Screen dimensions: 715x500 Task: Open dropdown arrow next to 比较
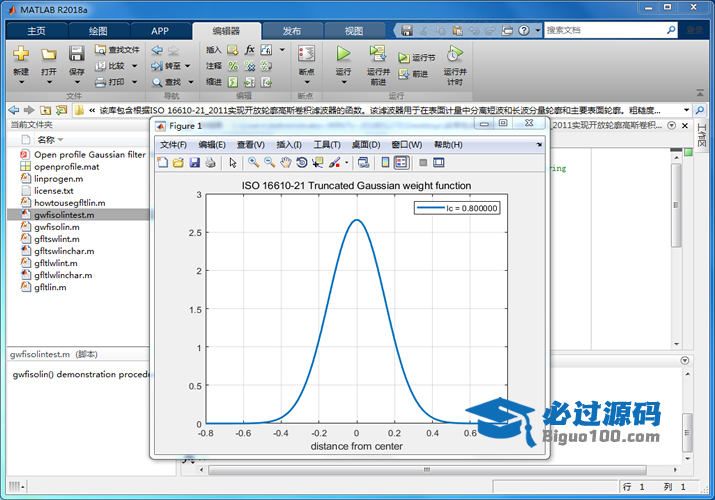point(135,66)
